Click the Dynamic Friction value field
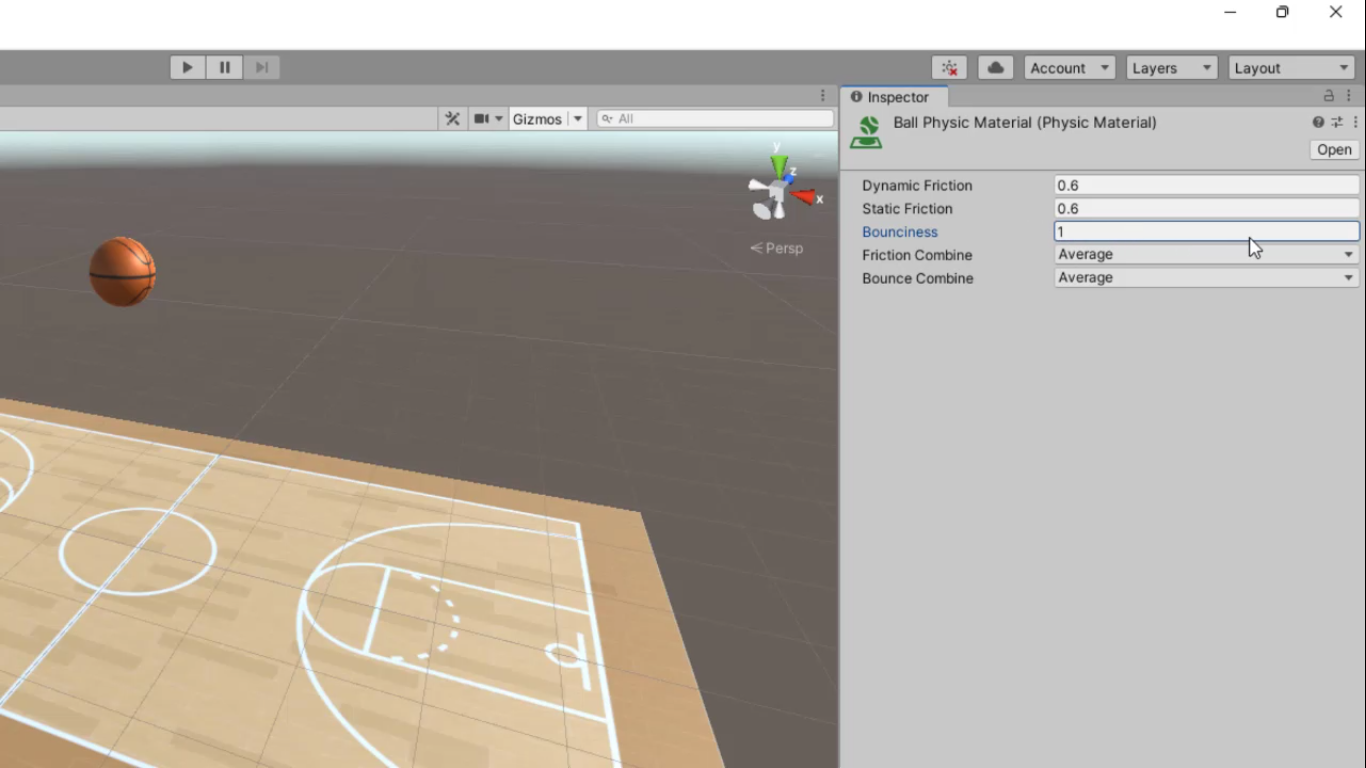 [x=1206, y=185]
